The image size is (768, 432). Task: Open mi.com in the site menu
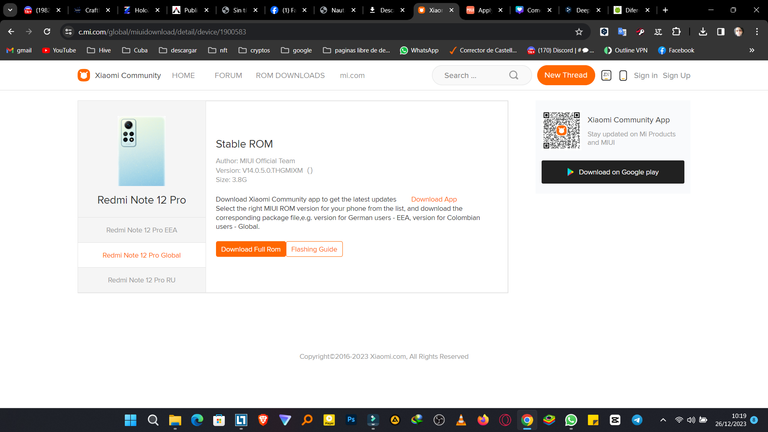(352, 75)
